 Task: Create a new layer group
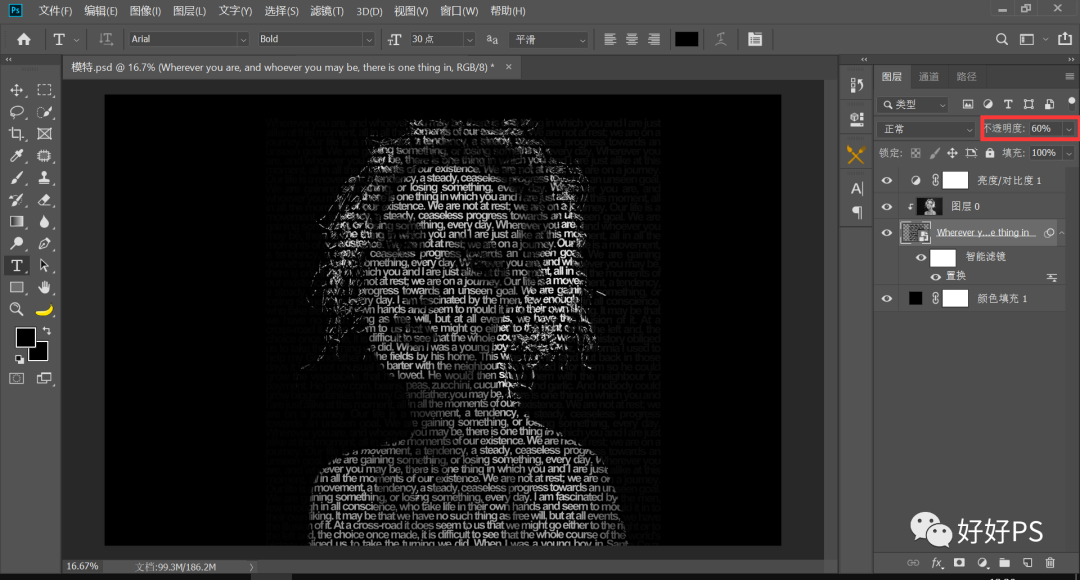[x=1004, y=563]
